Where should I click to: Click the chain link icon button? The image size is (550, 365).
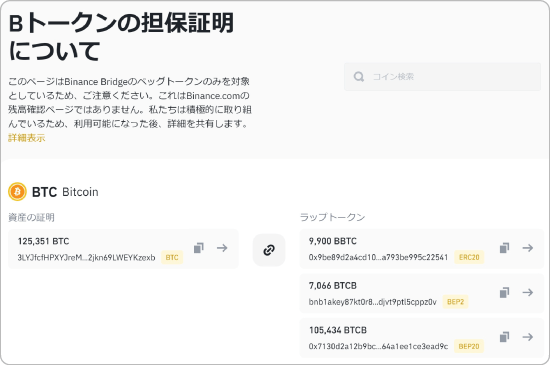pyautogui.click(x=269, y=250)
